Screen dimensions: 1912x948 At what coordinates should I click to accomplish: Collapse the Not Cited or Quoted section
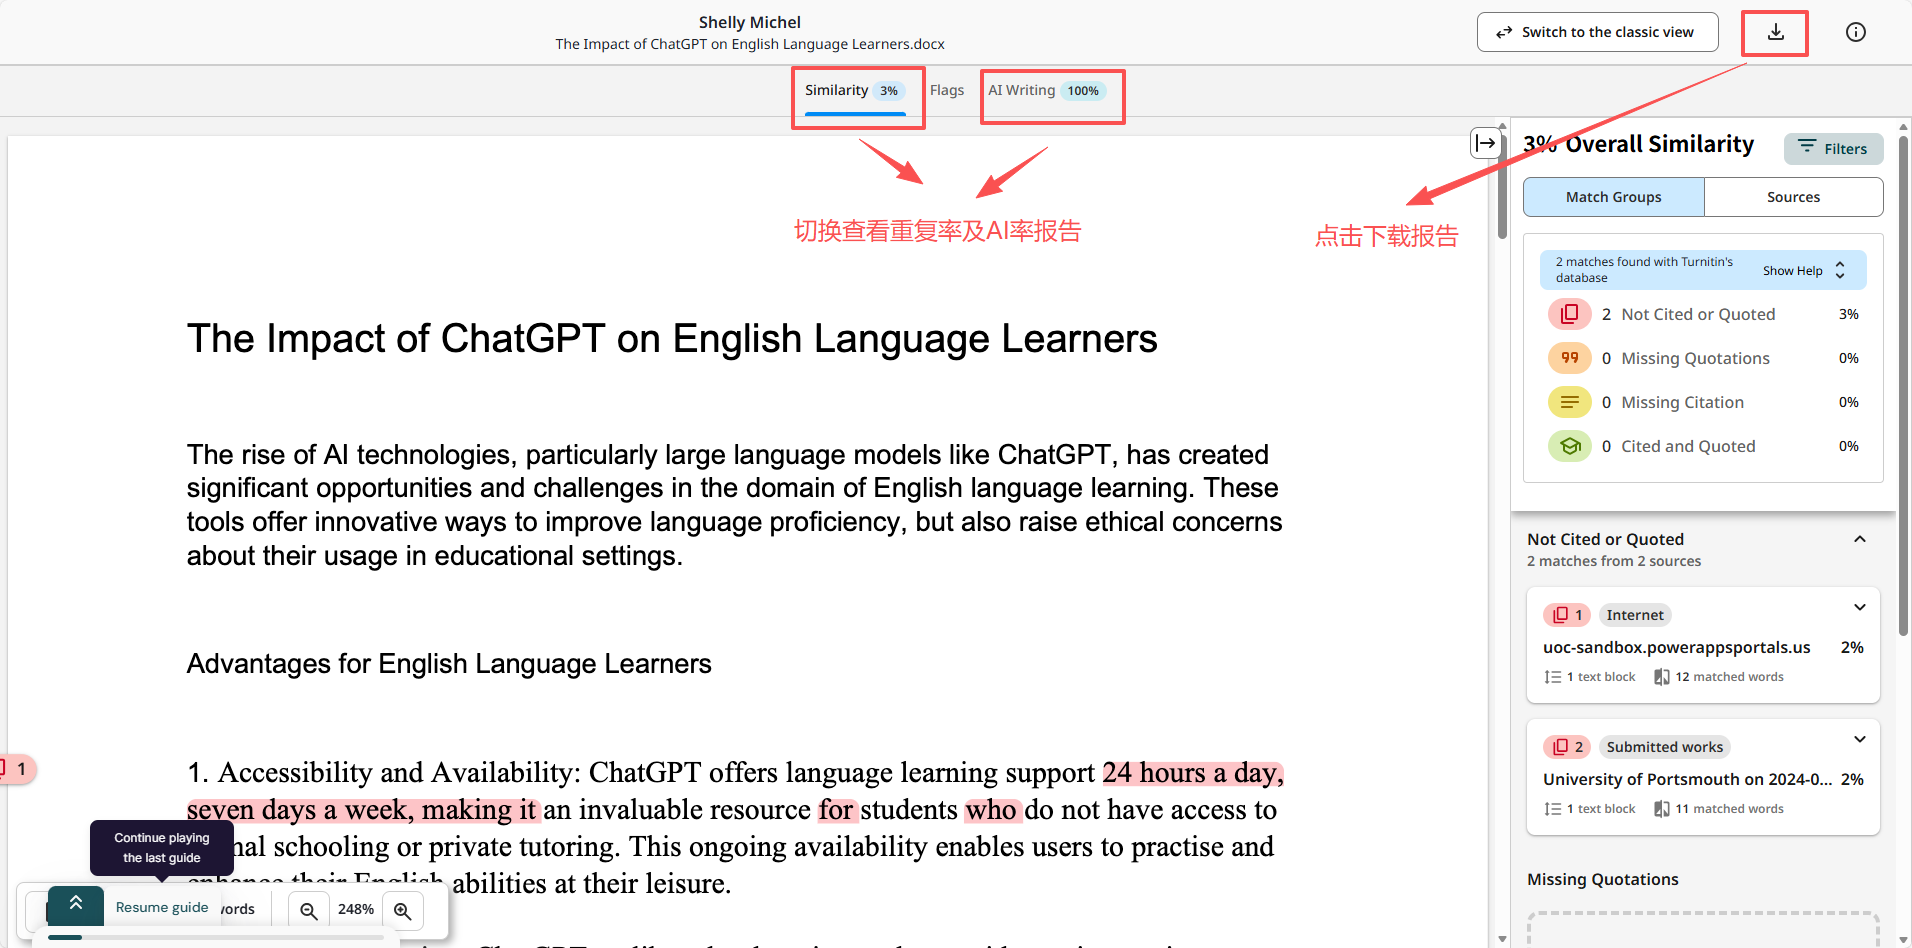coord(1859,539)
